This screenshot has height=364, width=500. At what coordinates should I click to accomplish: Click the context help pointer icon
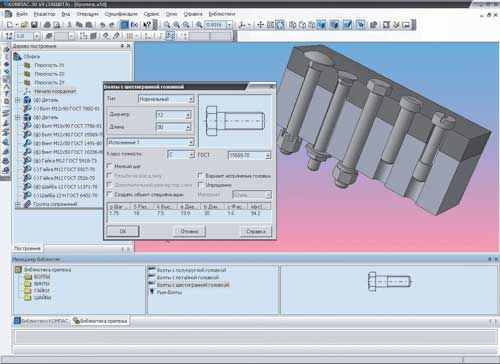coord(147,24)
